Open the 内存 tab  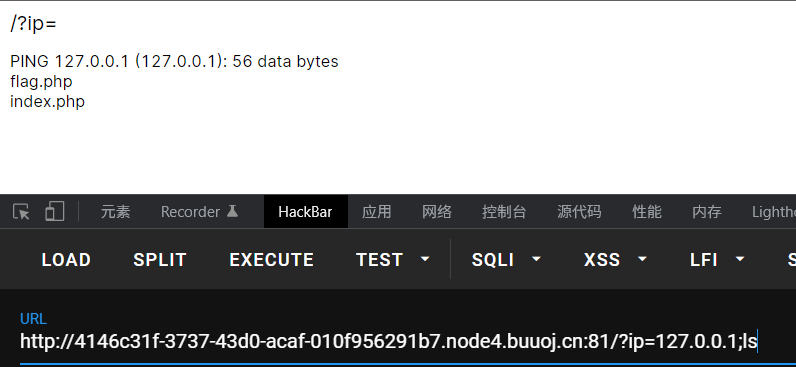[707, 212]
